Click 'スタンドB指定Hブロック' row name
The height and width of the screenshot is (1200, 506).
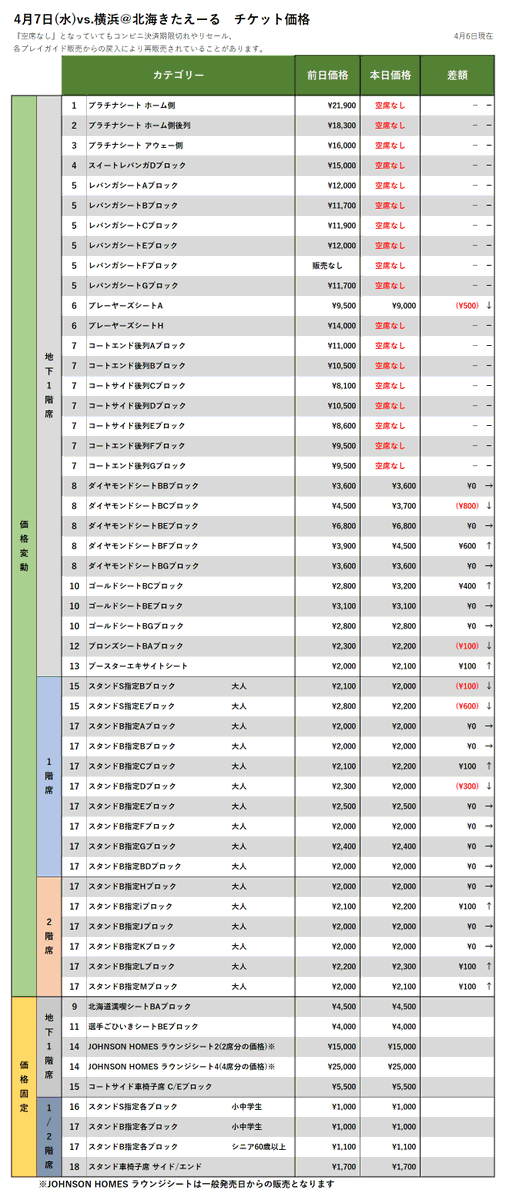coord(132,886)
